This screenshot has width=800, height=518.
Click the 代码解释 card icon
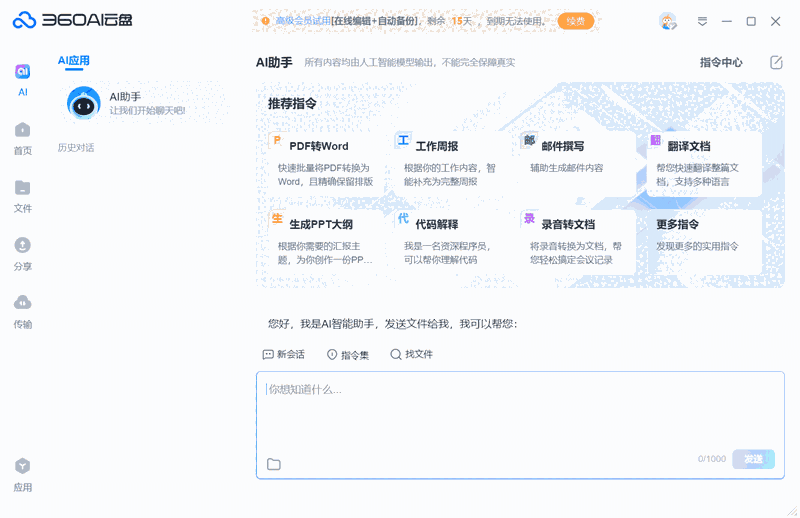403,218
